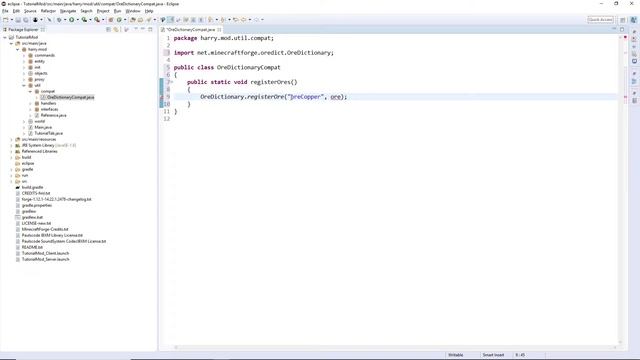Open the Source menu
The image size is (640, 360).
click(x=30, y=11)
